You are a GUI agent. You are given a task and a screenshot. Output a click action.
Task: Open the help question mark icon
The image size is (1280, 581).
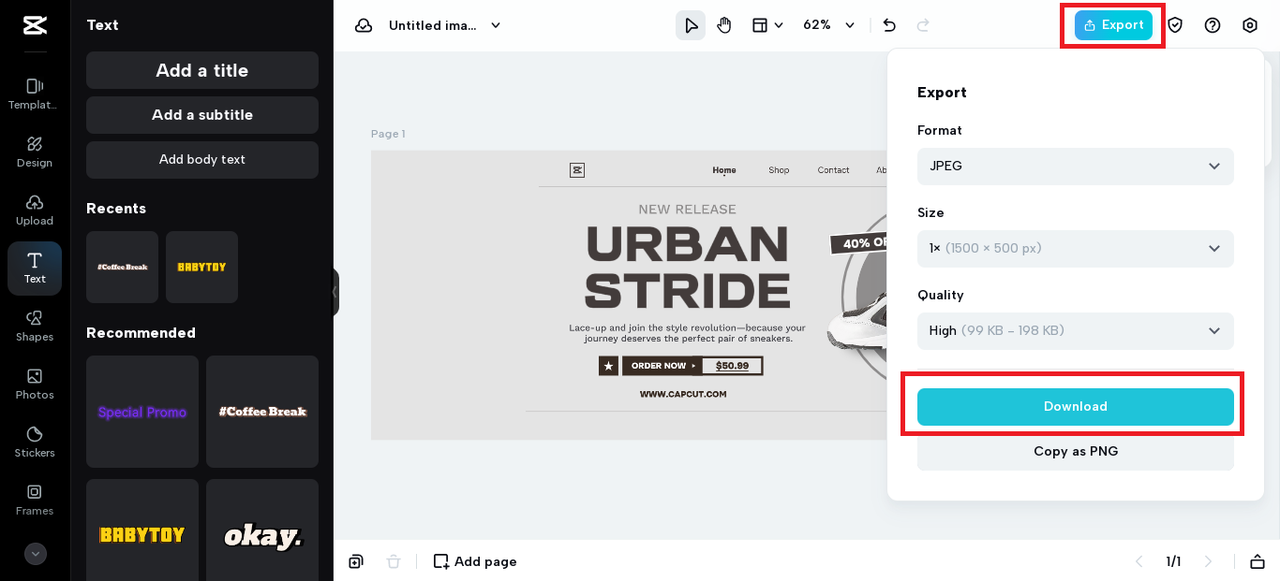(1212, 25)
